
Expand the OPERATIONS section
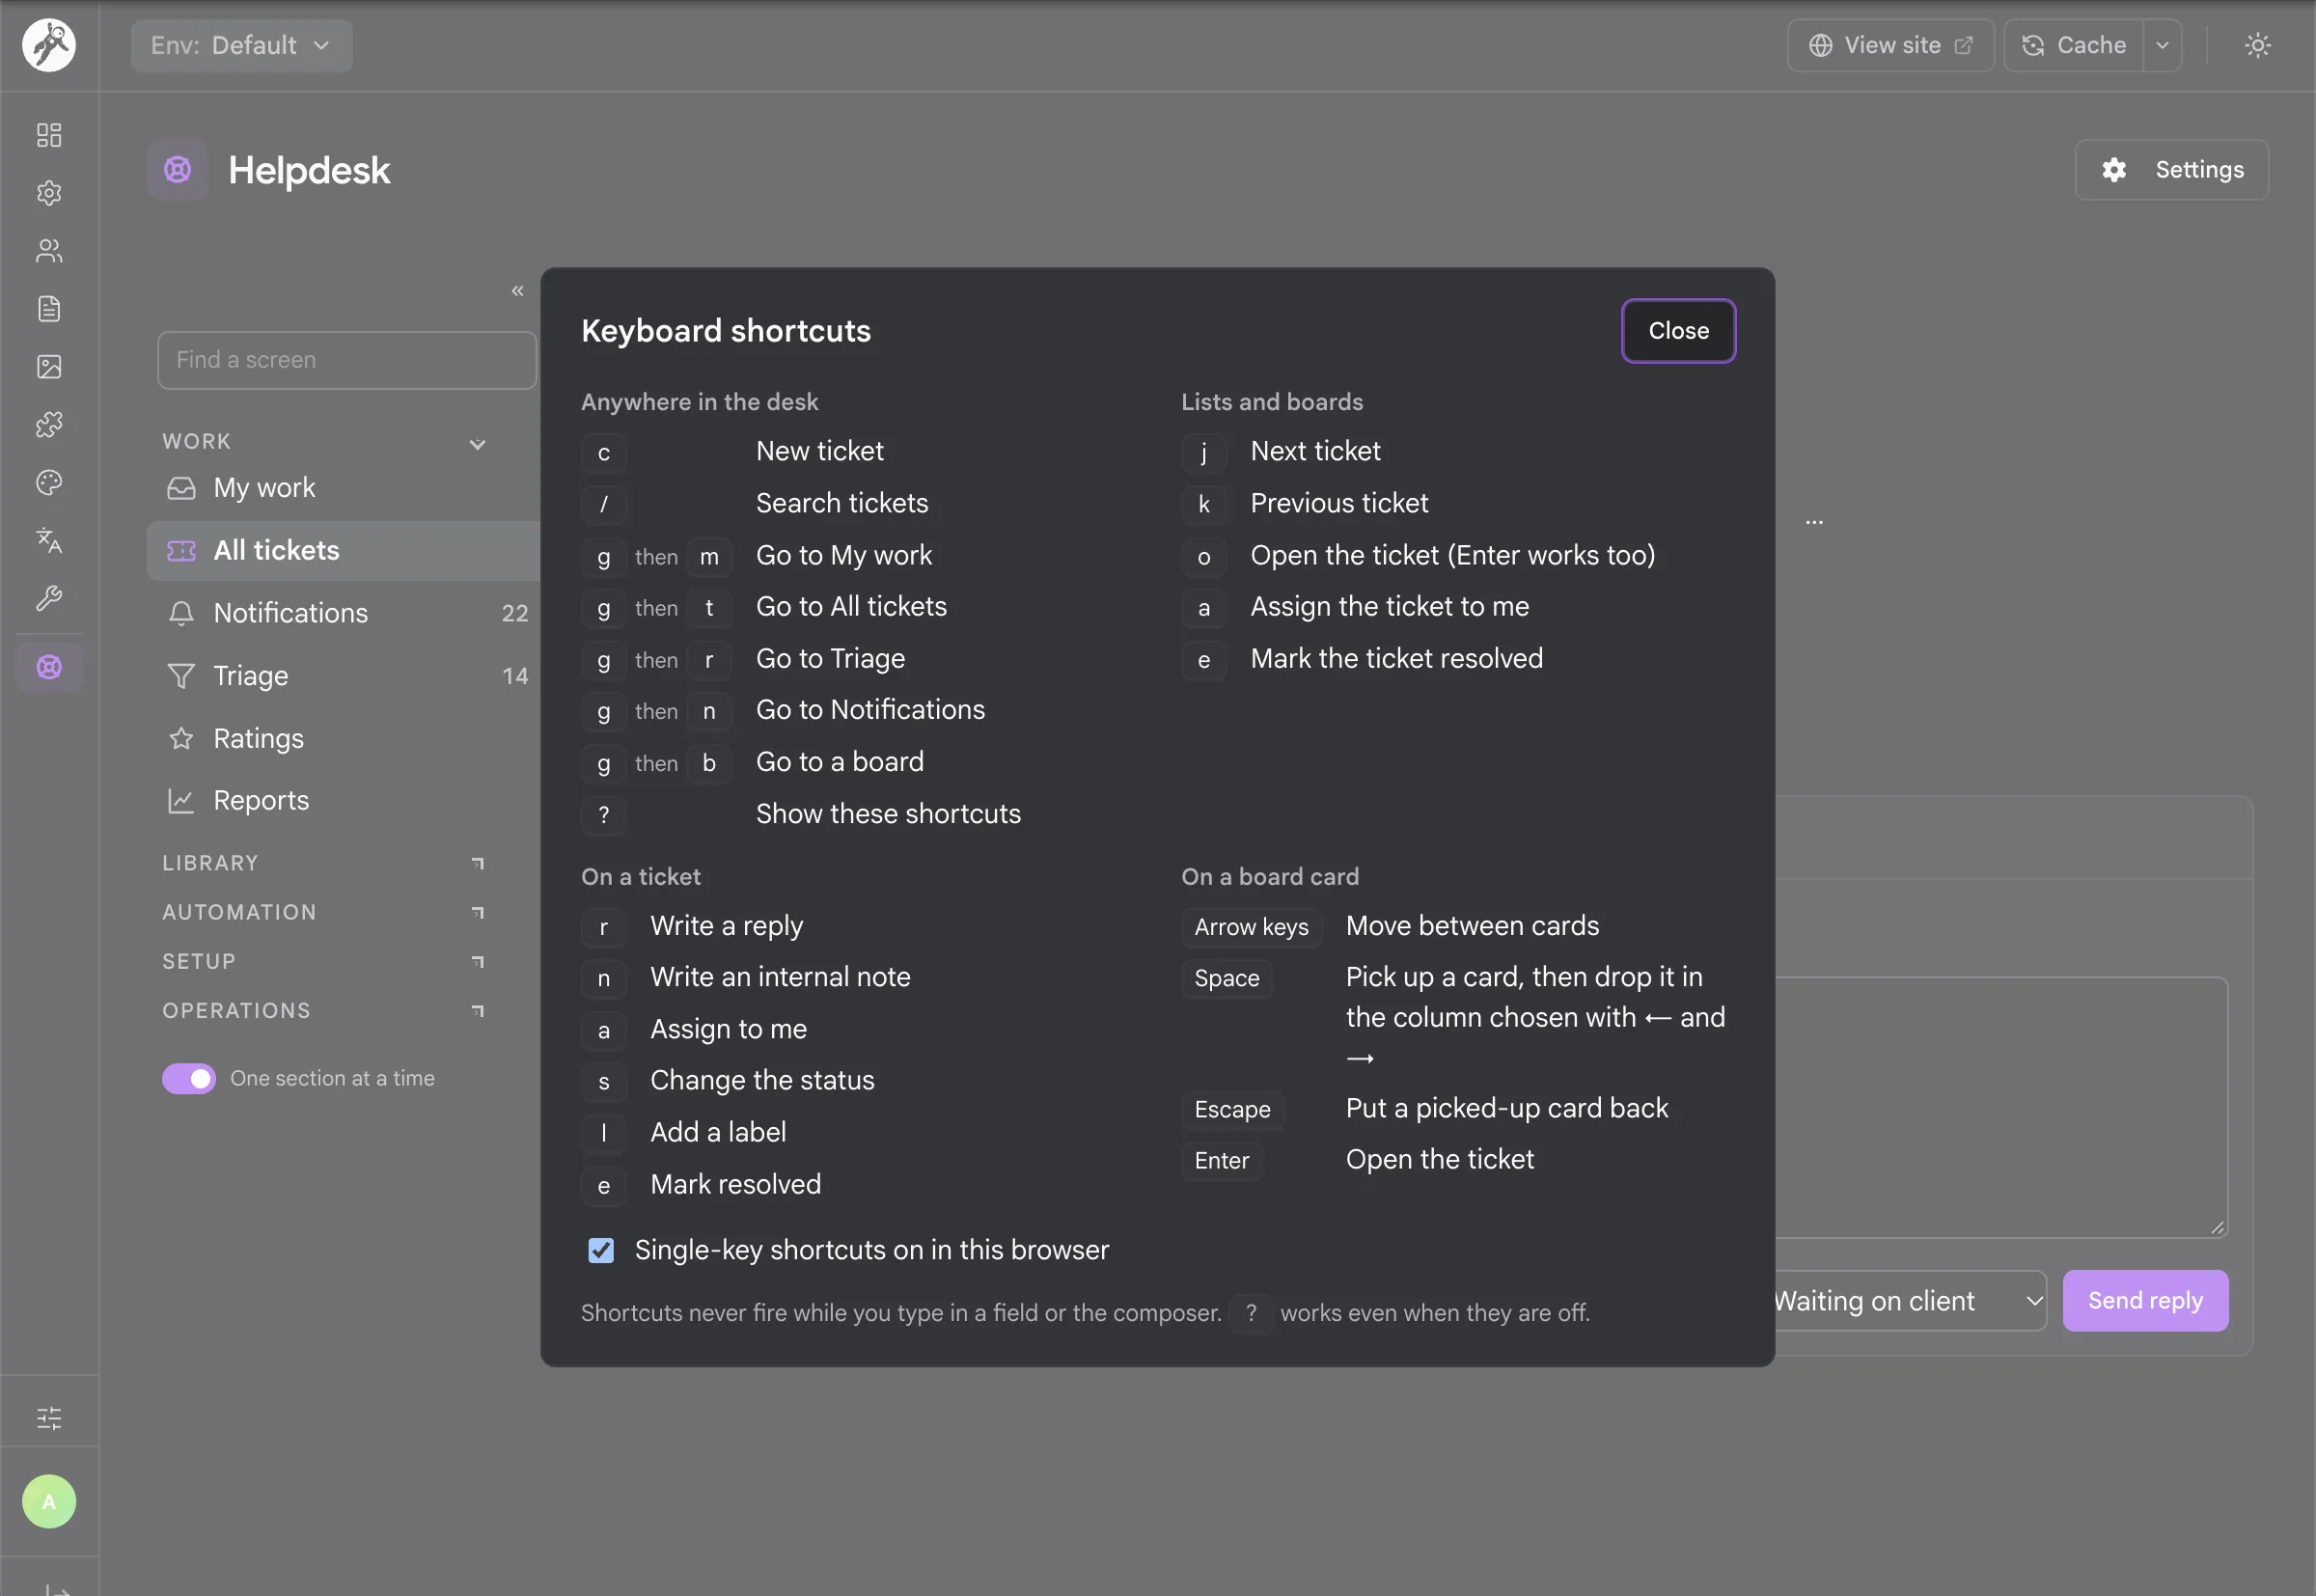[325, 1011]
